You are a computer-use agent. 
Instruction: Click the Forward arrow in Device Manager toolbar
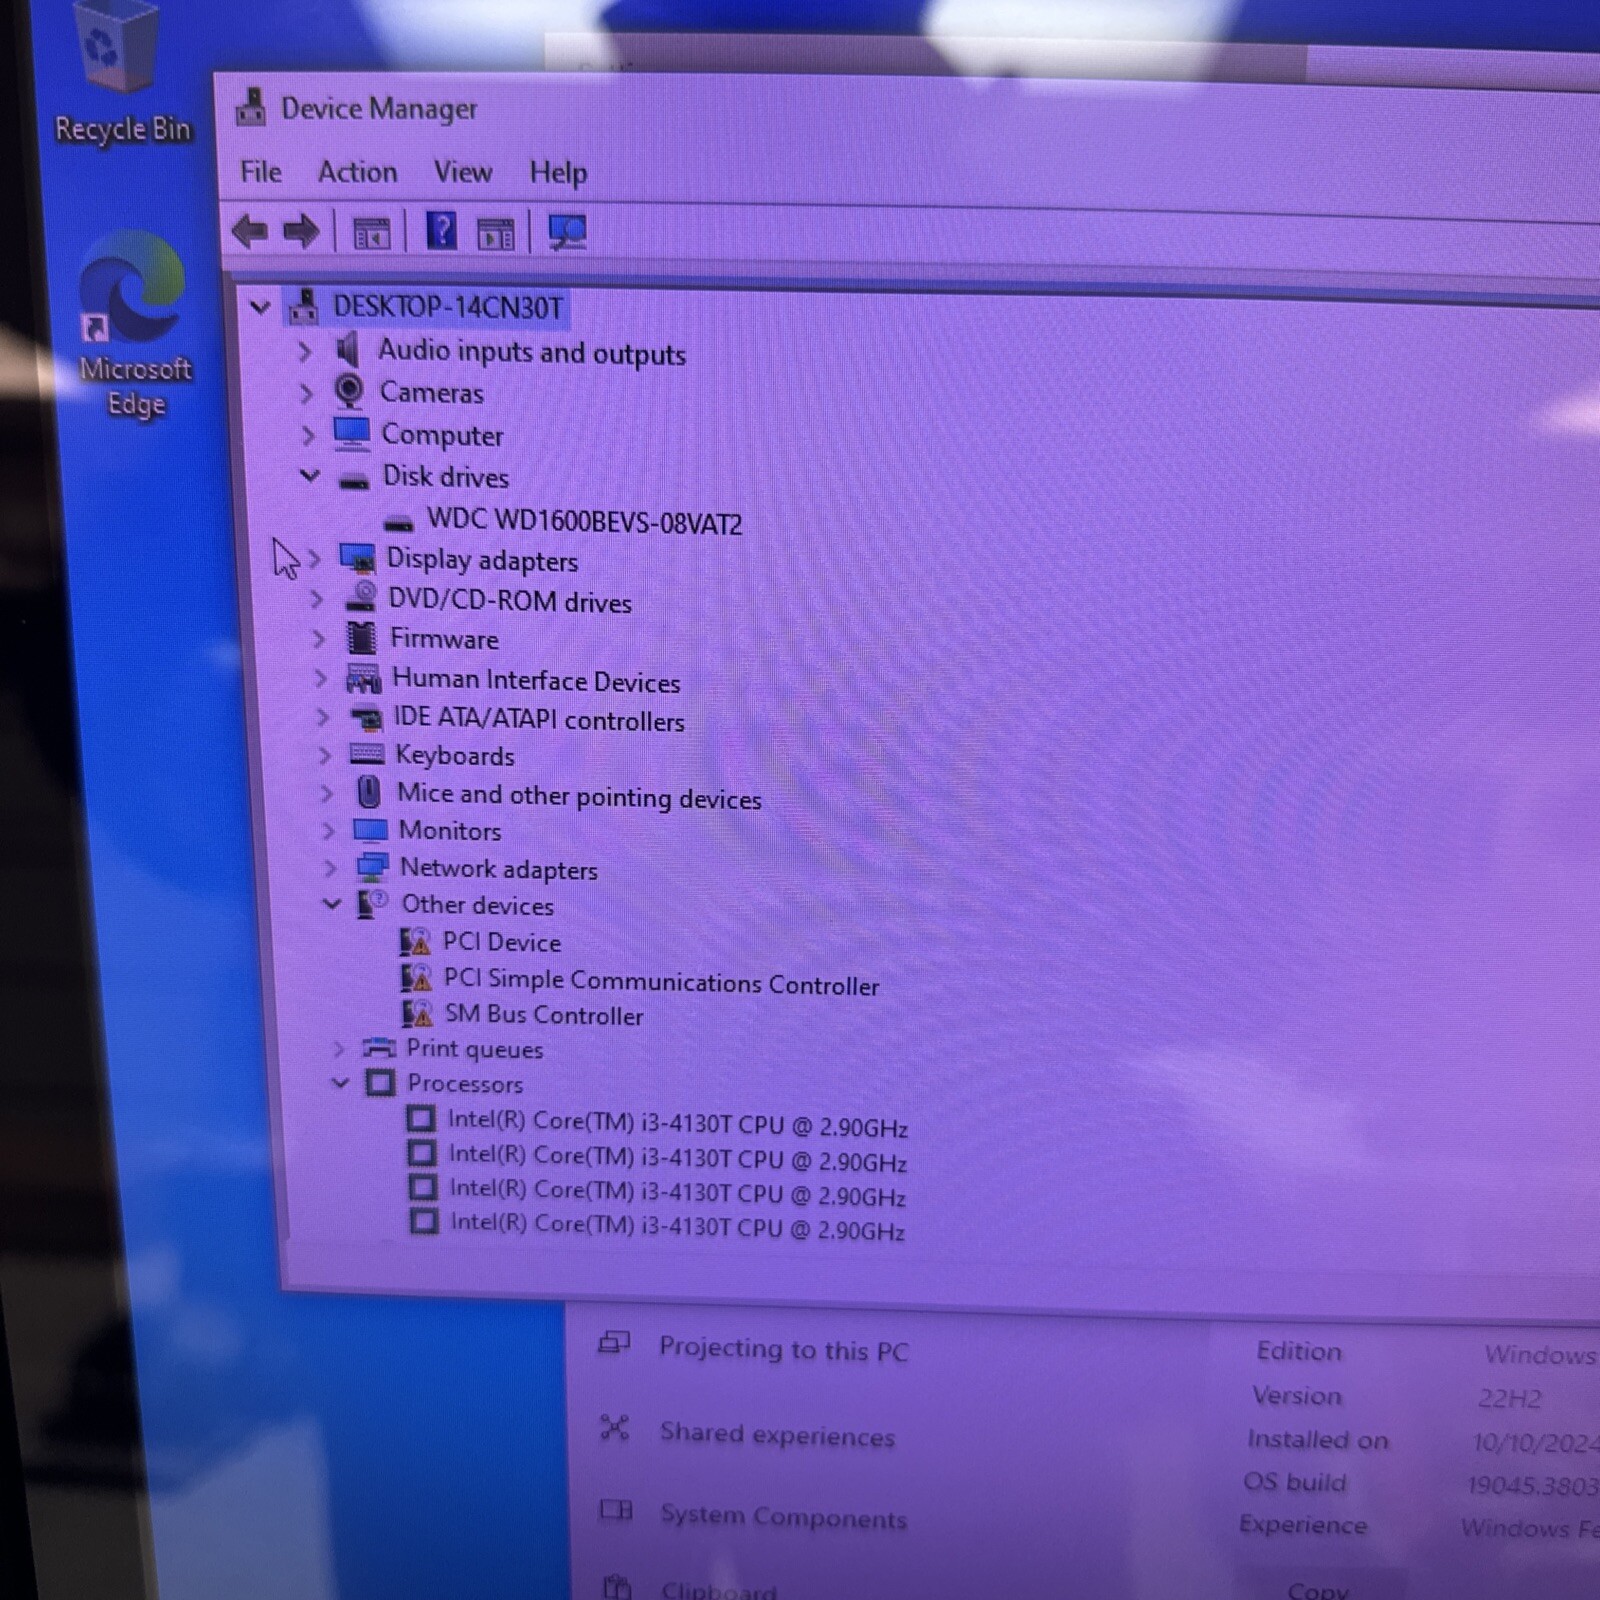click(x=301, y=232)
